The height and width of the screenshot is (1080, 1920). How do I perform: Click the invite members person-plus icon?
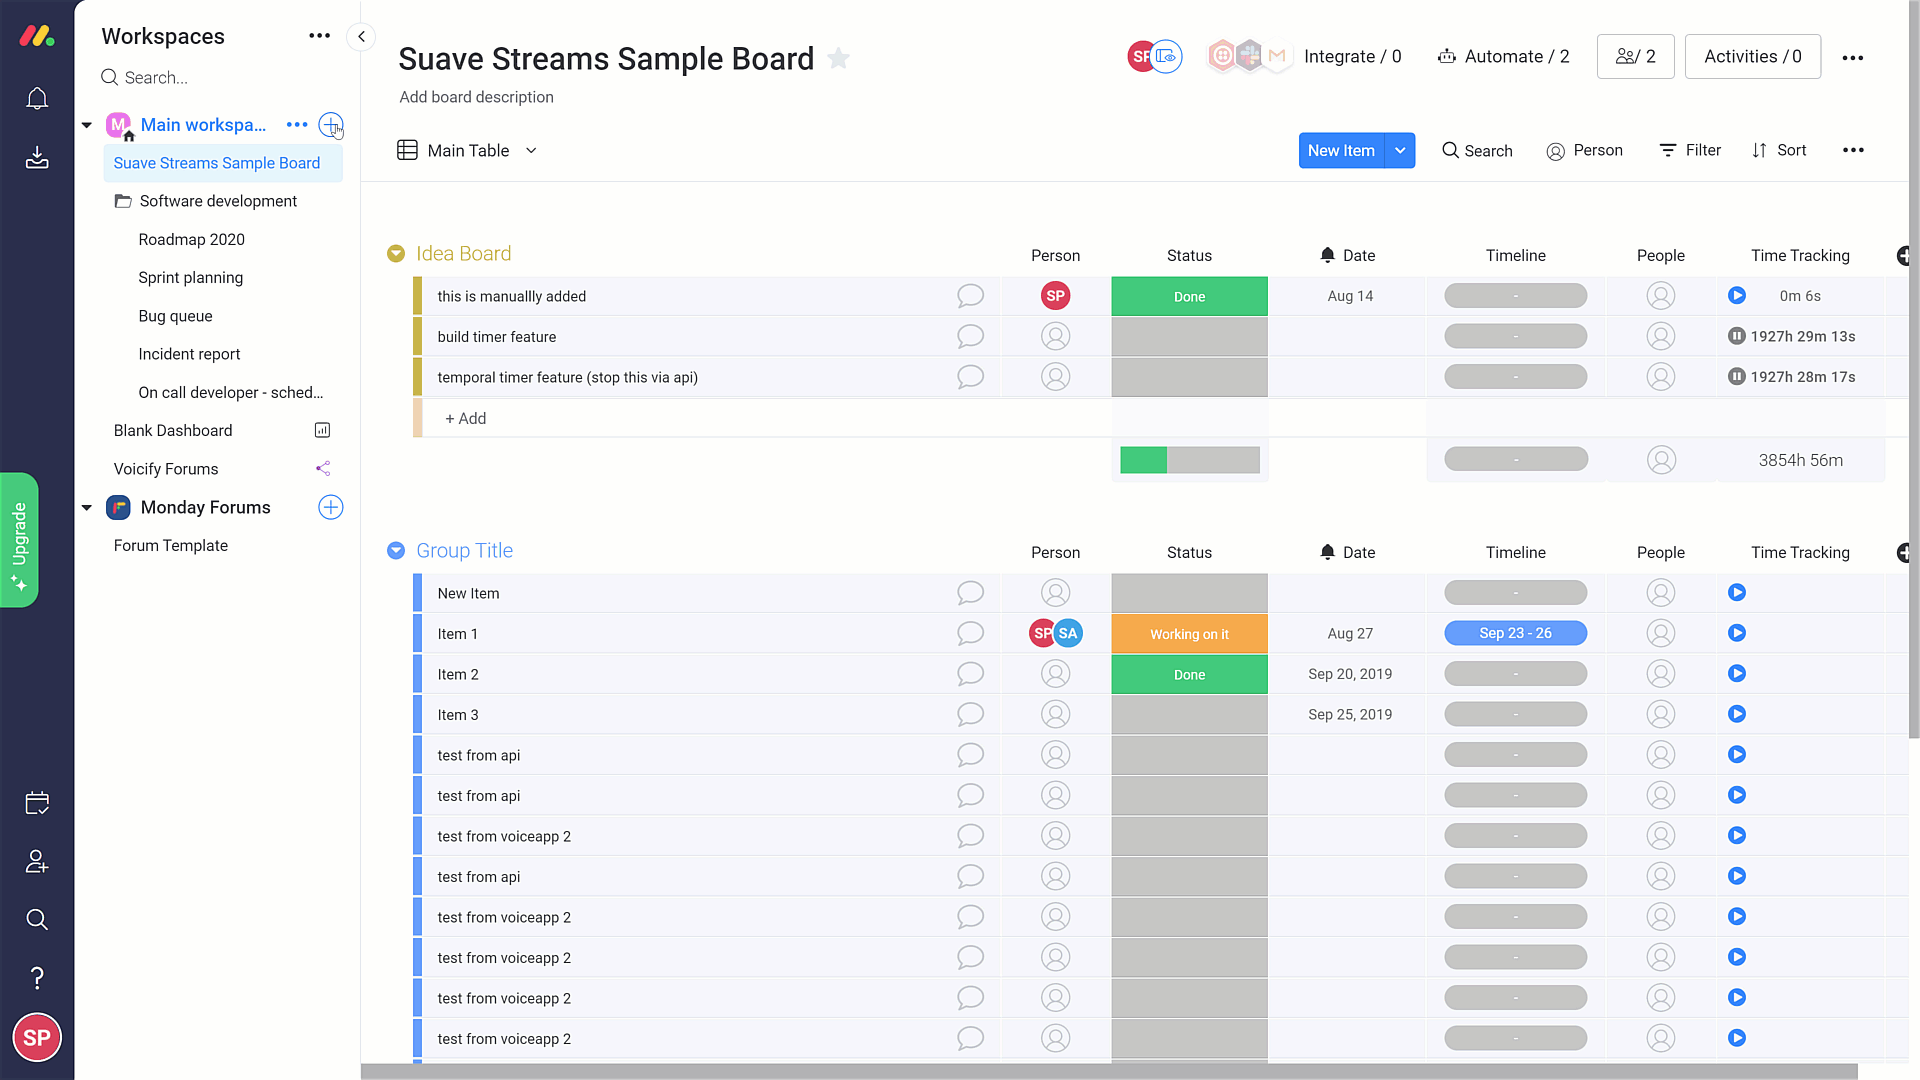tap(37, 861)
